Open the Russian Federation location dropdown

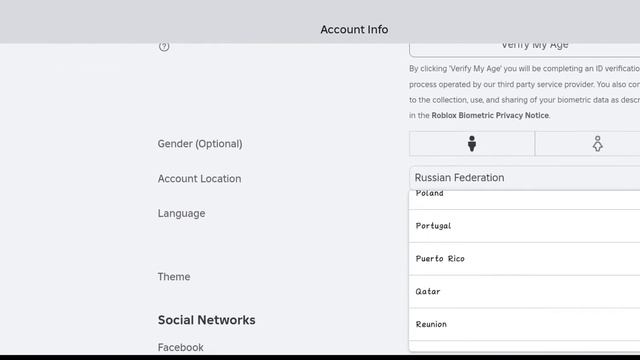point(524,178)
